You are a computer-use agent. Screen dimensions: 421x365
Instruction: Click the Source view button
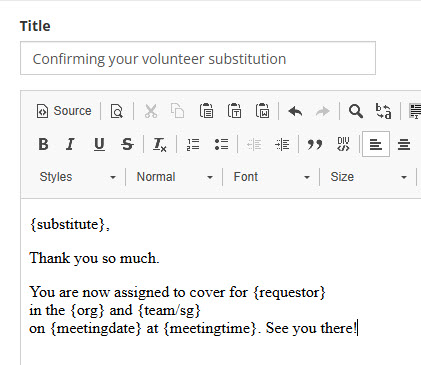click(64, 111)
